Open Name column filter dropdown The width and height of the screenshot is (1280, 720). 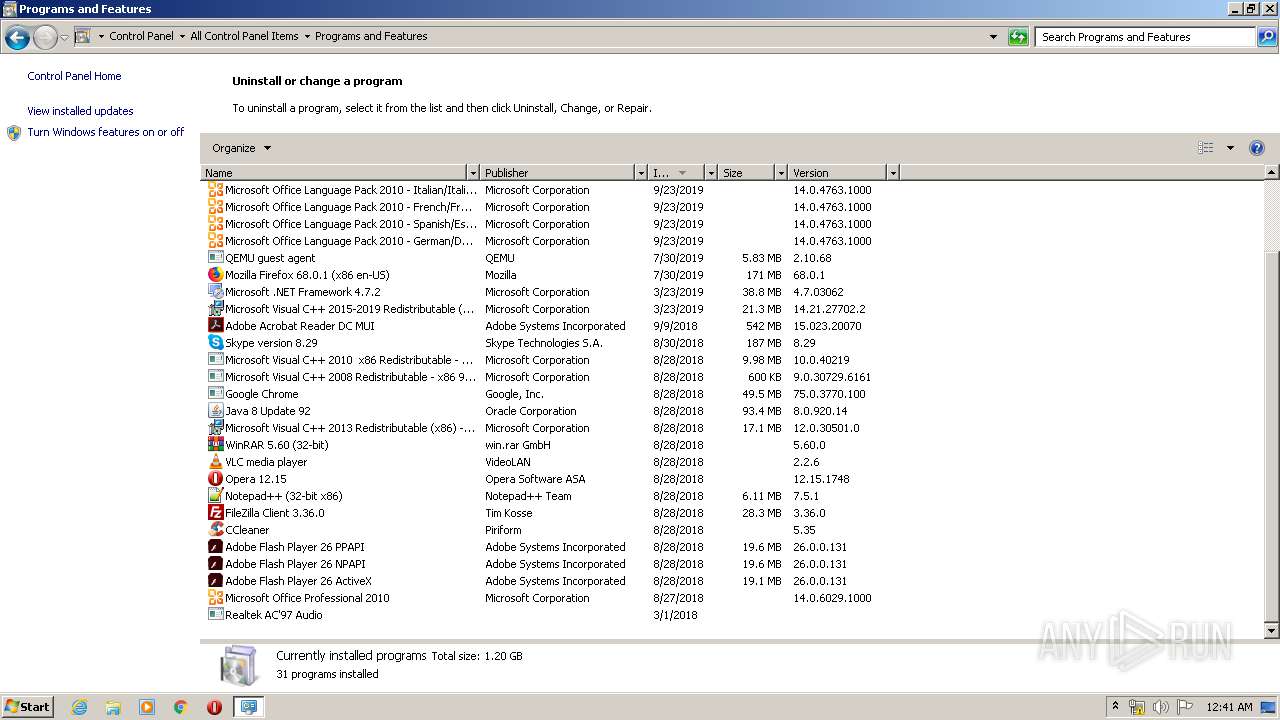pos(473,173)
